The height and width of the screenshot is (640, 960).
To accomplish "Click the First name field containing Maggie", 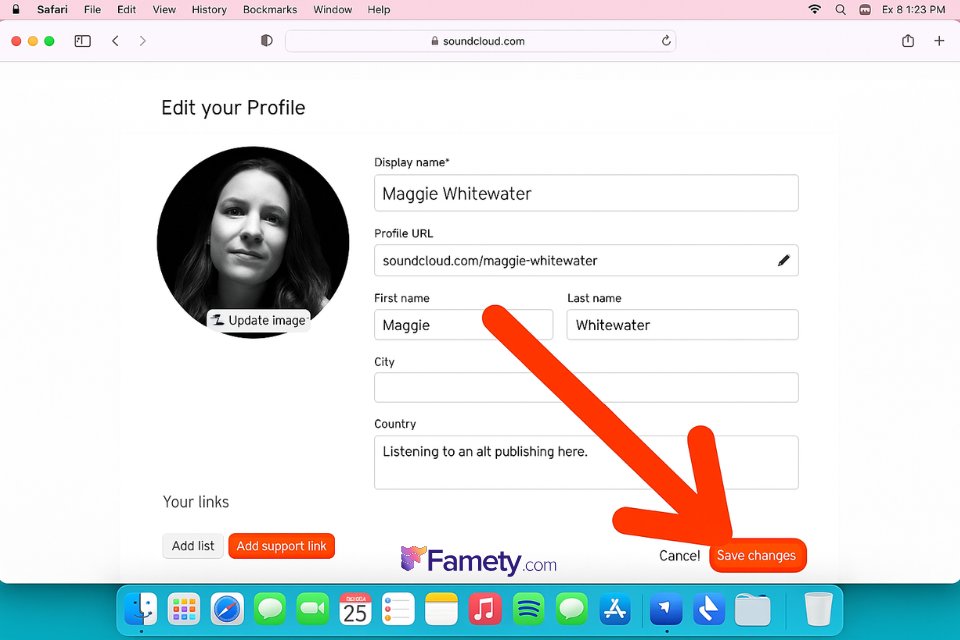I will point(463,325).
